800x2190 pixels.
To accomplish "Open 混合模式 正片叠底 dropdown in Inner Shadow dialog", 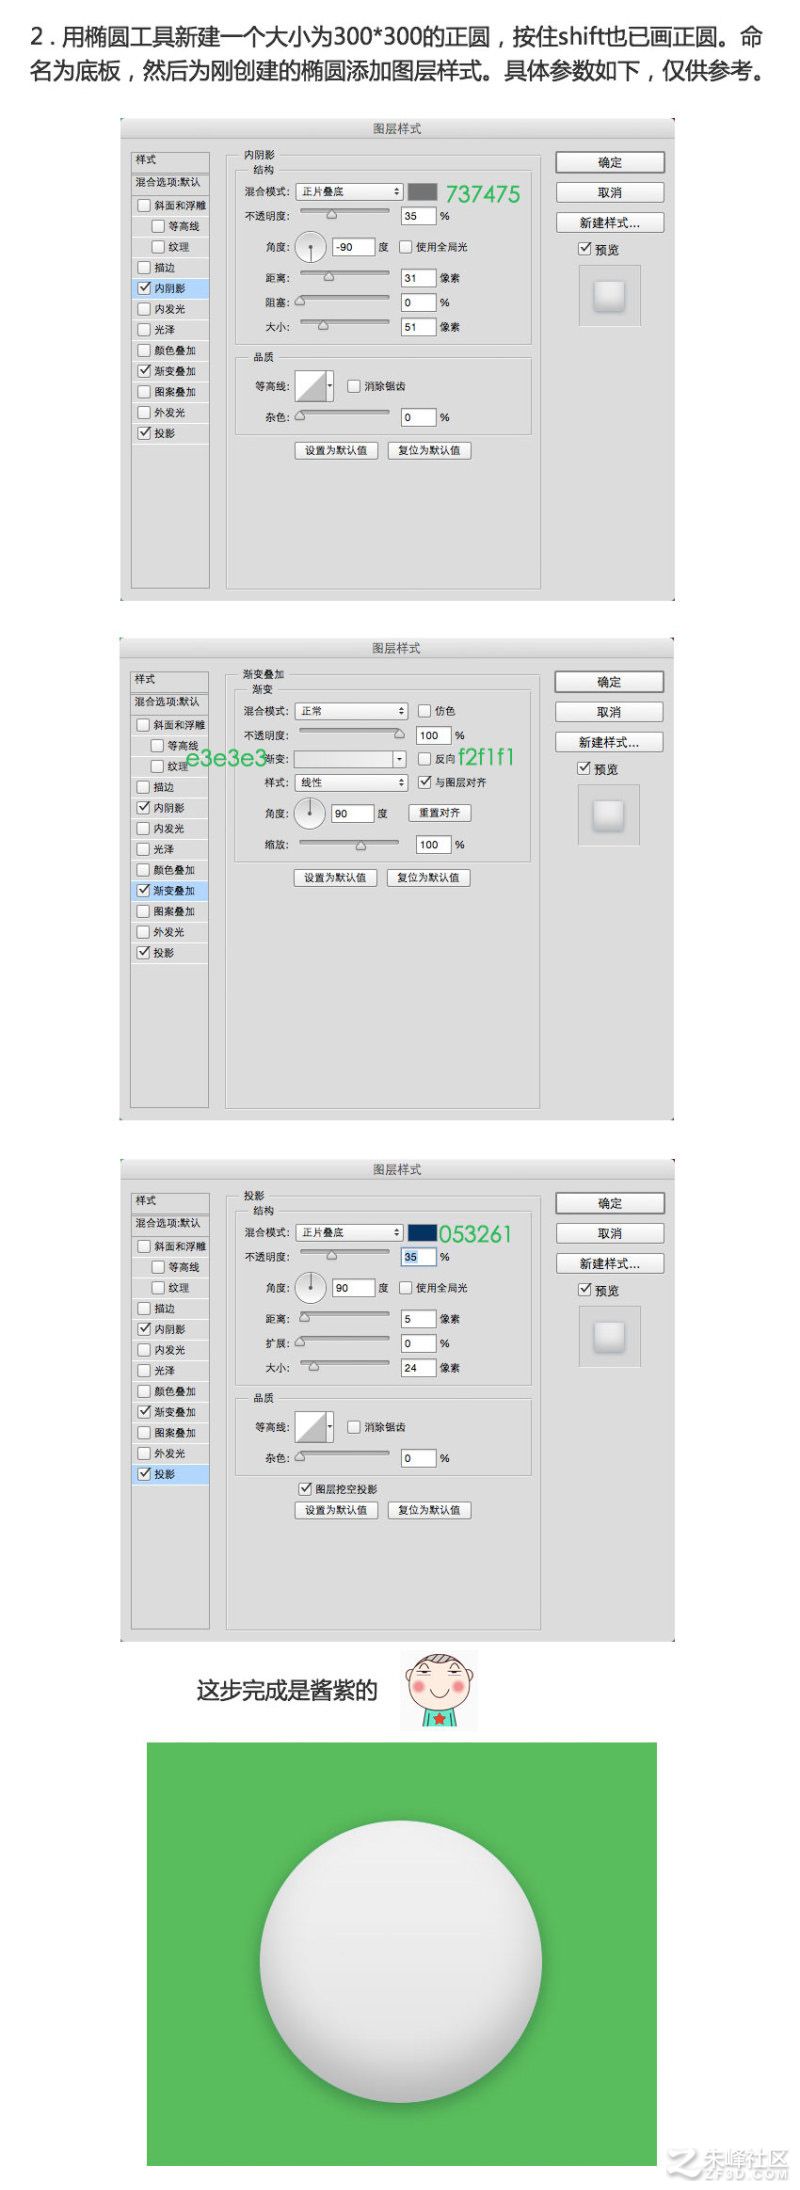I will click(x=349, y=191).
